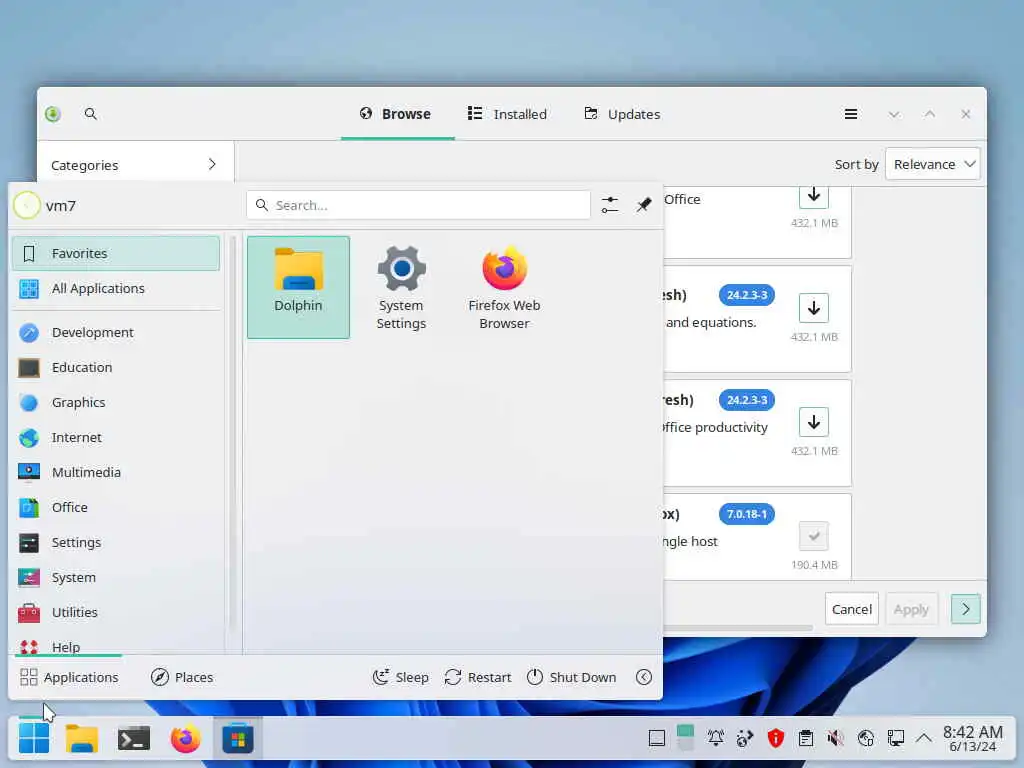Click the vm7 user avatar
1024x768 pixels.
(27, 205)
